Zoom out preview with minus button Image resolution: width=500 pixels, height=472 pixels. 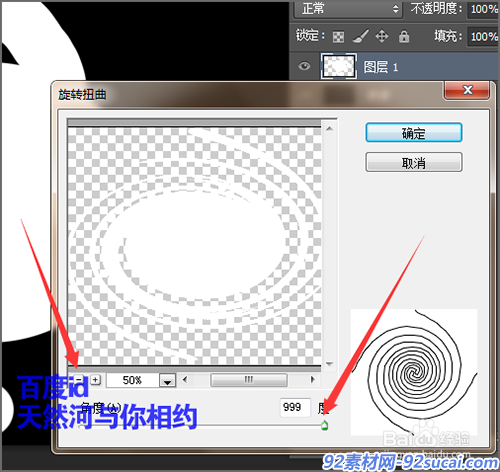tap(79, 379)
